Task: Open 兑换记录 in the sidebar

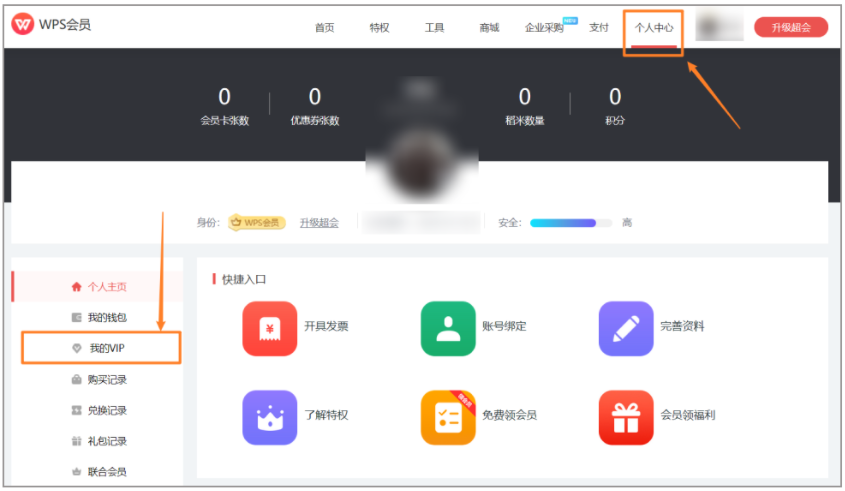Action: click(107, 410)
